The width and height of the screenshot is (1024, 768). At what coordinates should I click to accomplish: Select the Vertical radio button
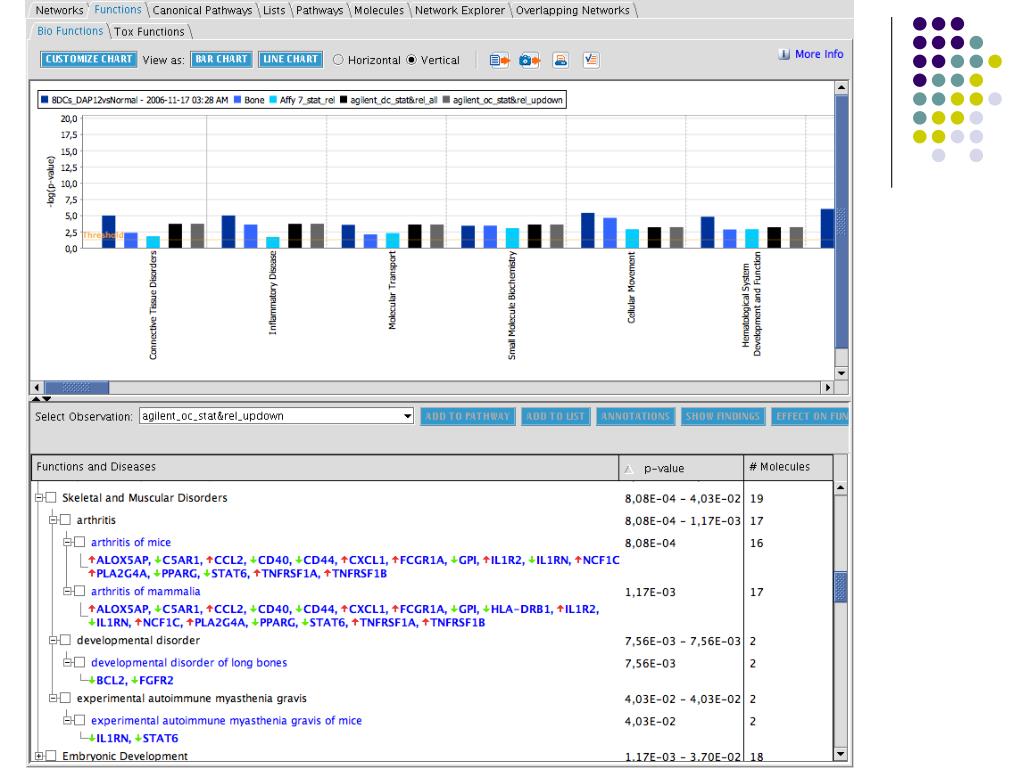pyautogui.click(x=412, y=60)
